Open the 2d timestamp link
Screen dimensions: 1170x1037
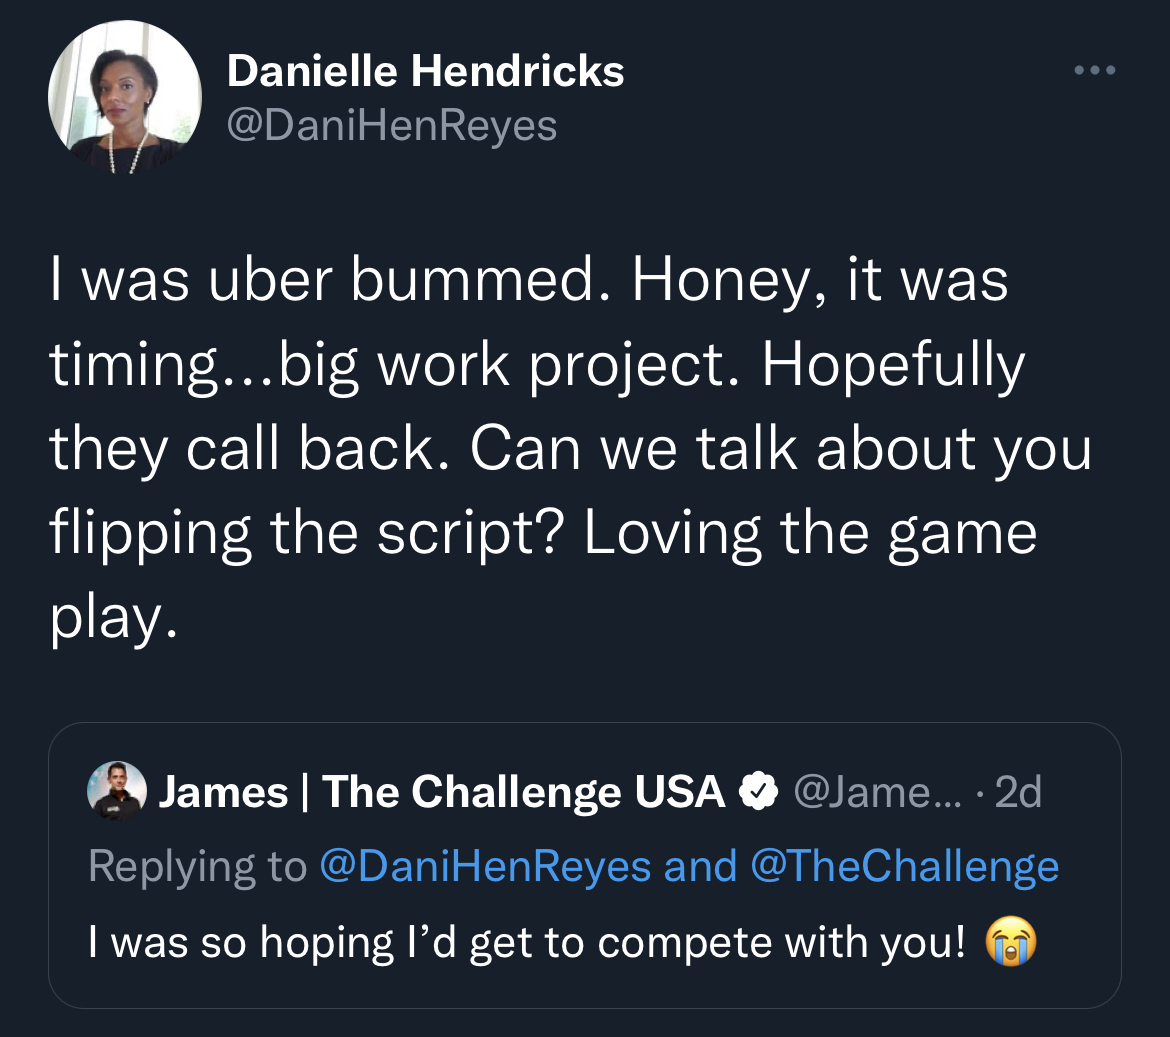[x=1018, y=792]
